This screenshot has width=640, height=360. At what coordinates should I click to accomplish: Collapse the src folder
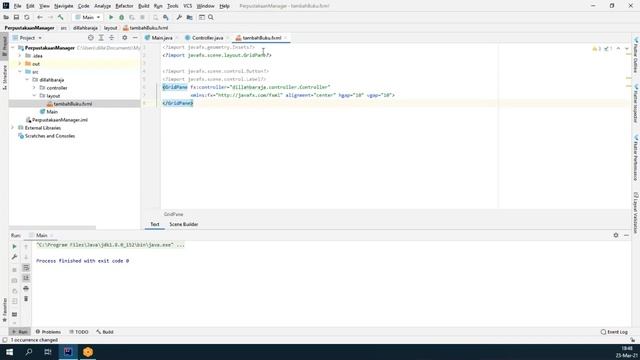click(x=20, y=72)
